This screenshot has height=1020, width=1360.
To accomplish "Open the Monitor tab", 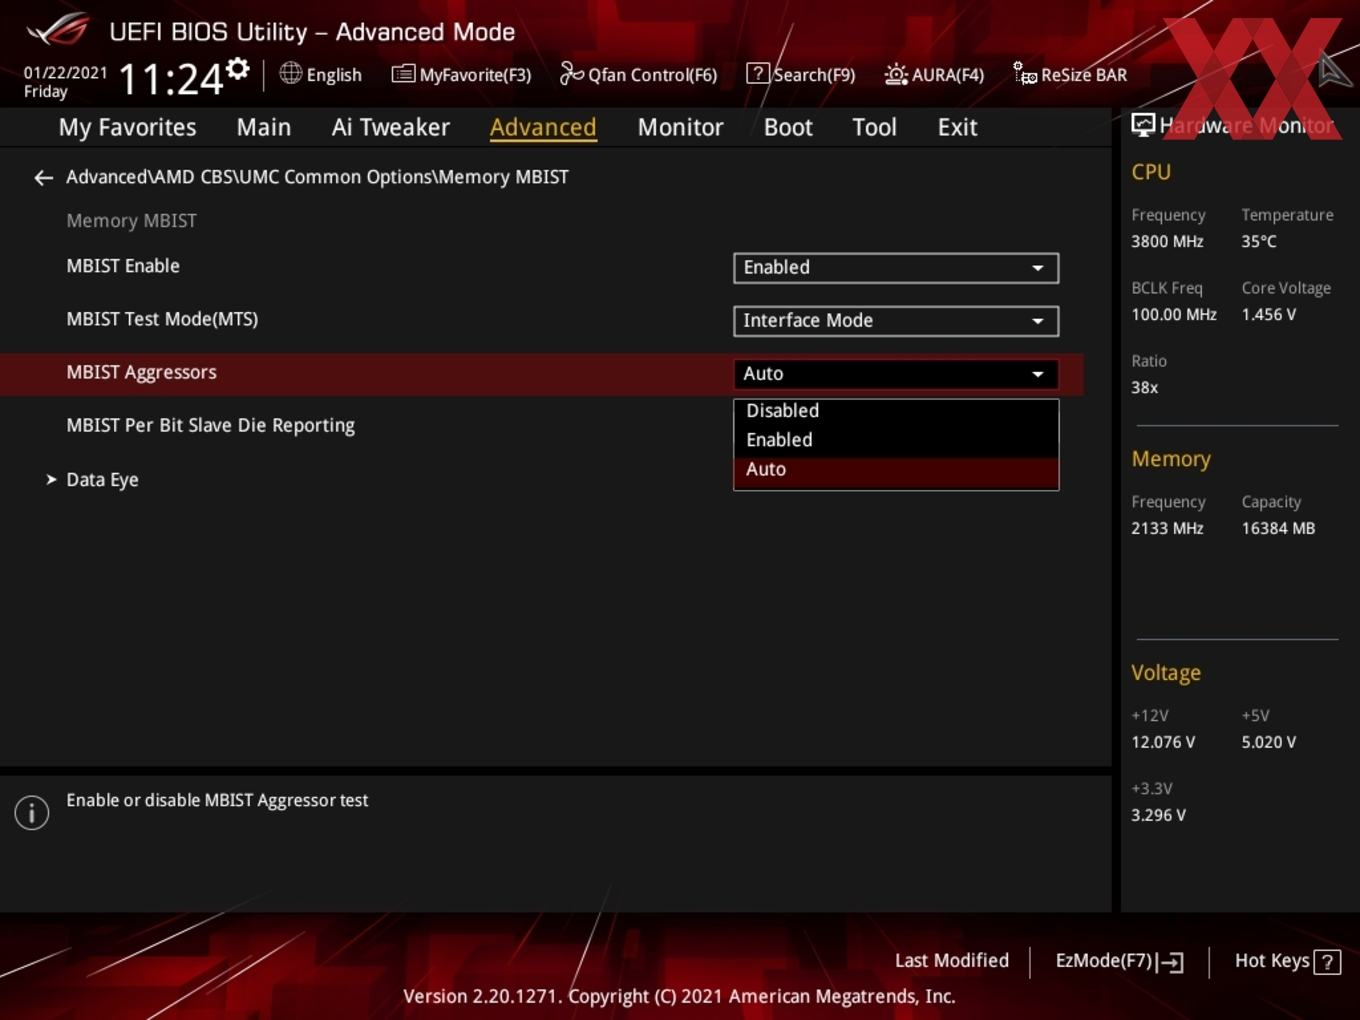I will click(680, 127).
